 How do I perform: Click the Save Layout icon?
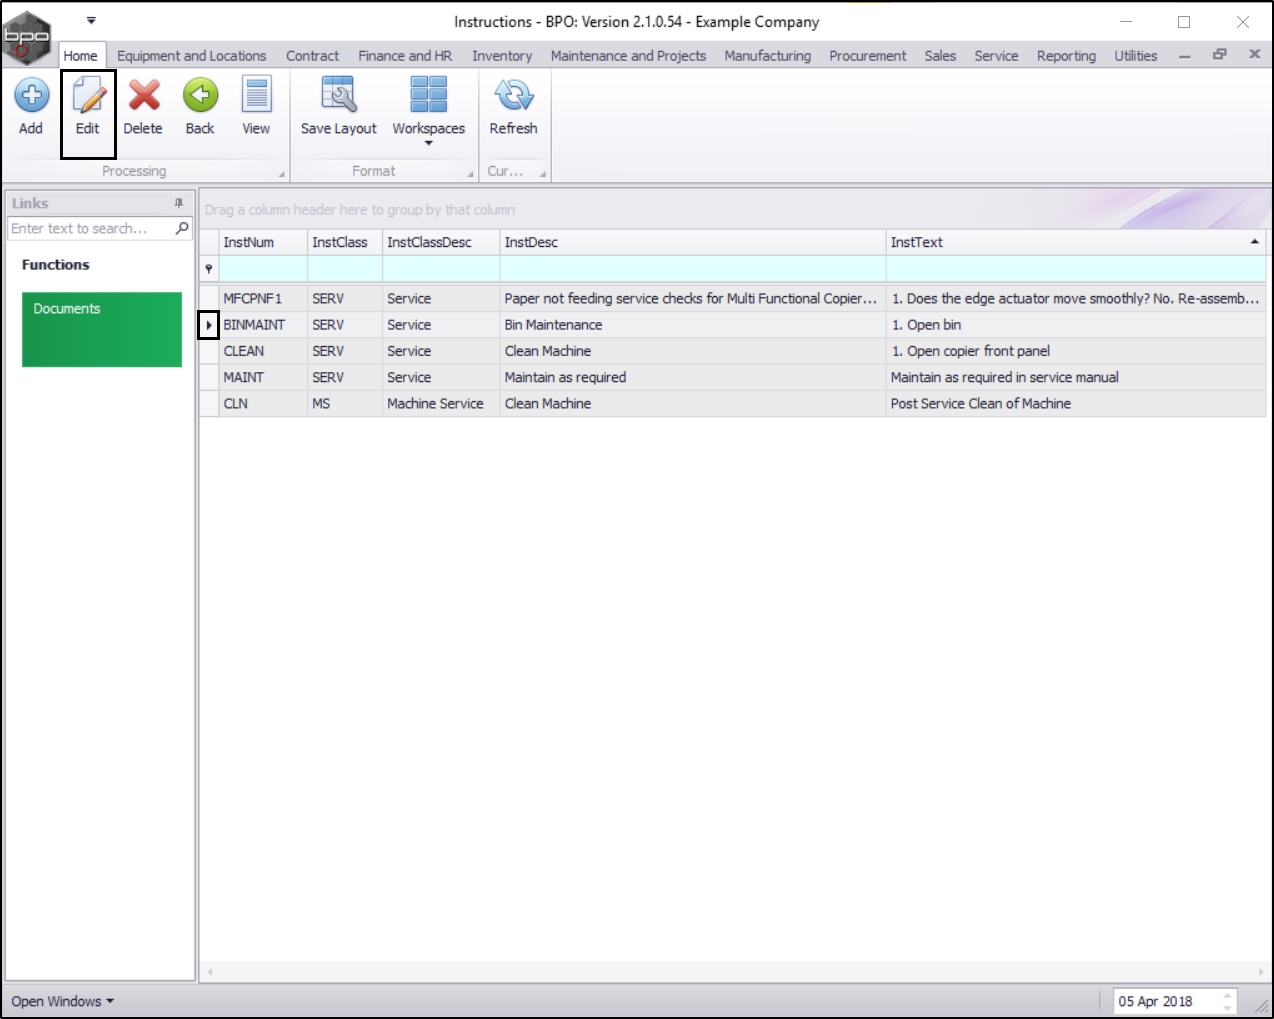[338, 95]
